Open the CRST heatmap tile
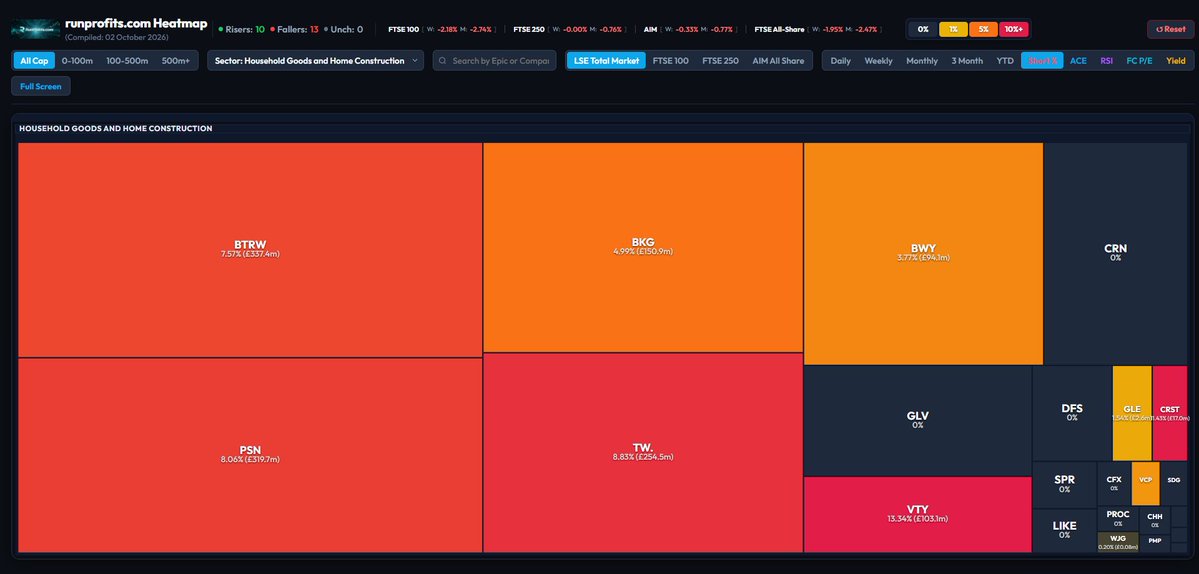Viewport: 1199px width, 574px height. (x=1170, y=413)
